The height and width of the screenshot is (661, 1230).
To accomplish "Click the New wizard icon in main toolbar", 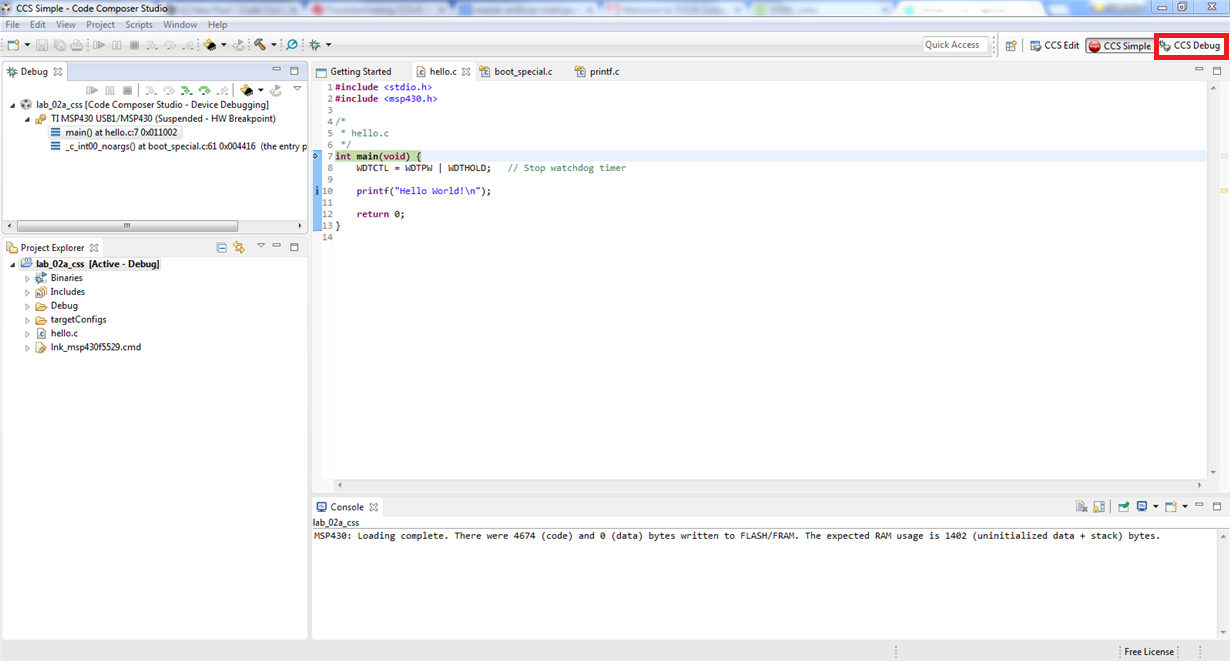I will [x=13, y=45].
